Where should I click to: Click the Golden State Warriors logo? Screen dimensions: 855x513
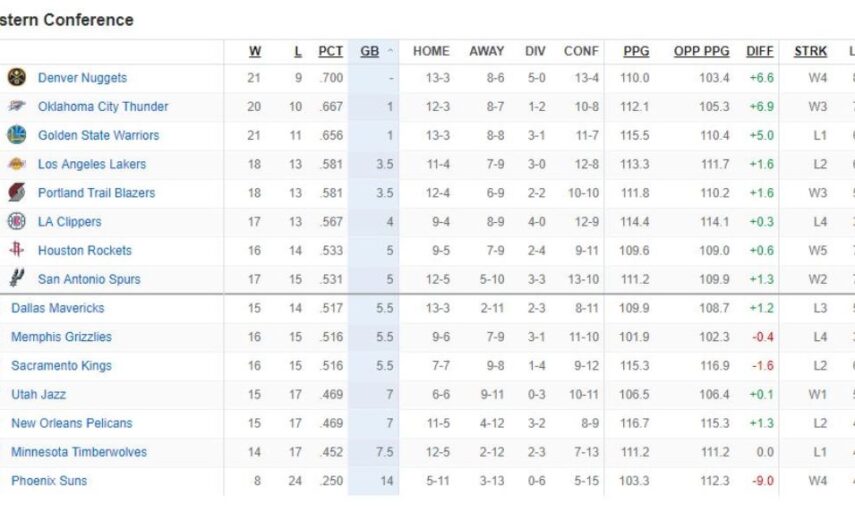[16, 135]
